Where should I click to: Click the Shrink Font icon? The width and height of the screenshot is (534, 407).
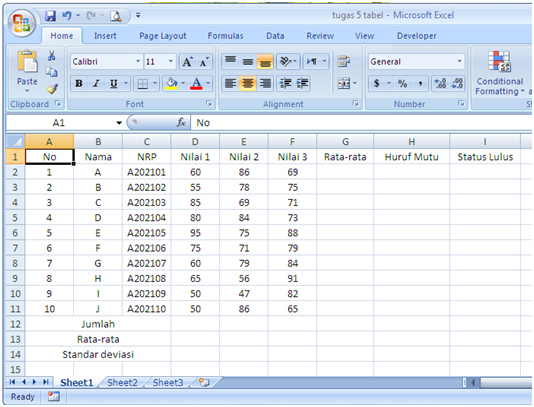204,62
